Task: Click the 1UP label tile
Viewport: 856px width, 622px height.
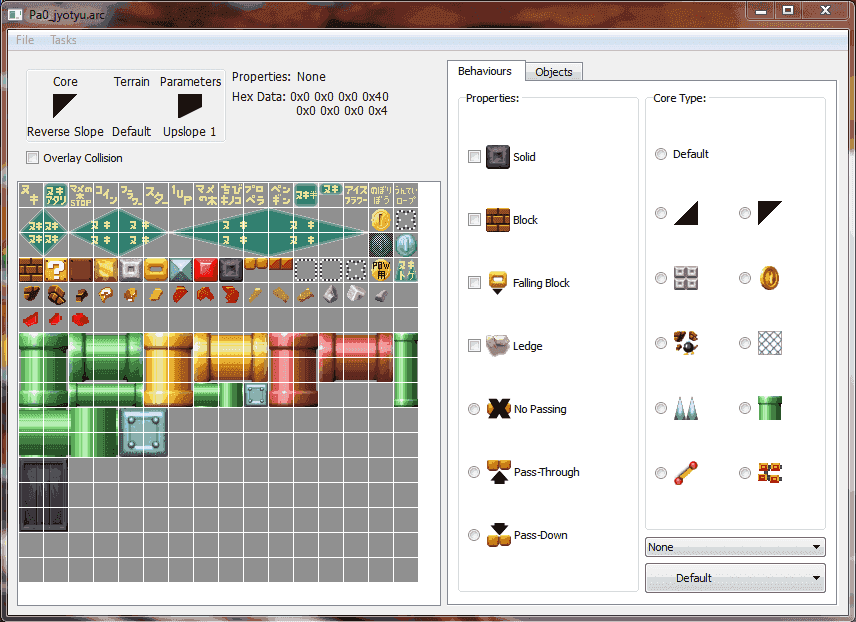Action: [181, 195]
